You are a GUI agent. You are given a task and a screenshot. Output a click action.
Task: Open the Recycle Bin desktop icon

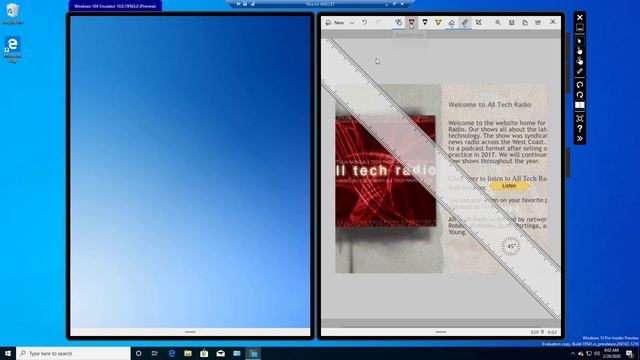click(x=13, y=13)
